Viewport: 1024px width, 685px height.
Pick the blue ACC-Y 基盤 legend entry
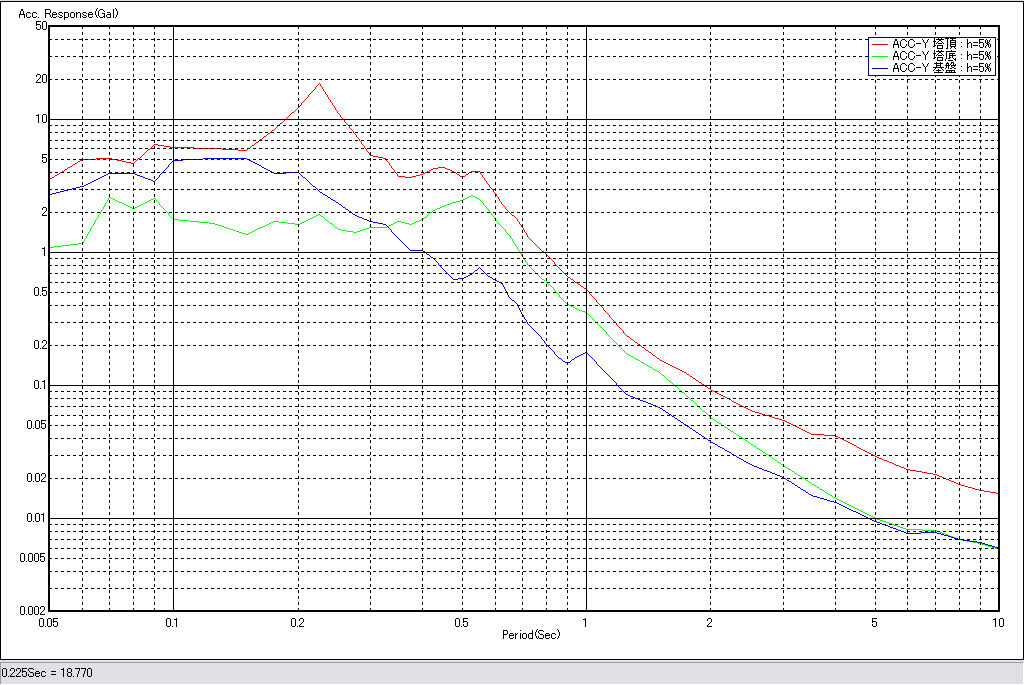point(941,68)
